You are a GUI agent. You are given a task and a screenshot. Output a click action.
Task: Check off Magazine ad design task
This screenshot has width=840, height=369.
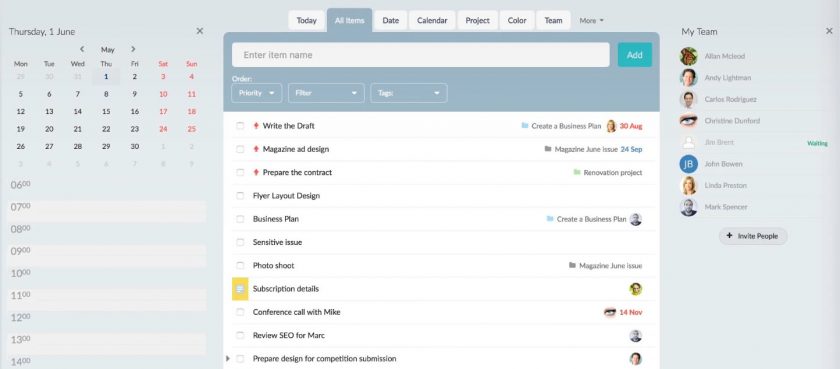click(240, 149)
